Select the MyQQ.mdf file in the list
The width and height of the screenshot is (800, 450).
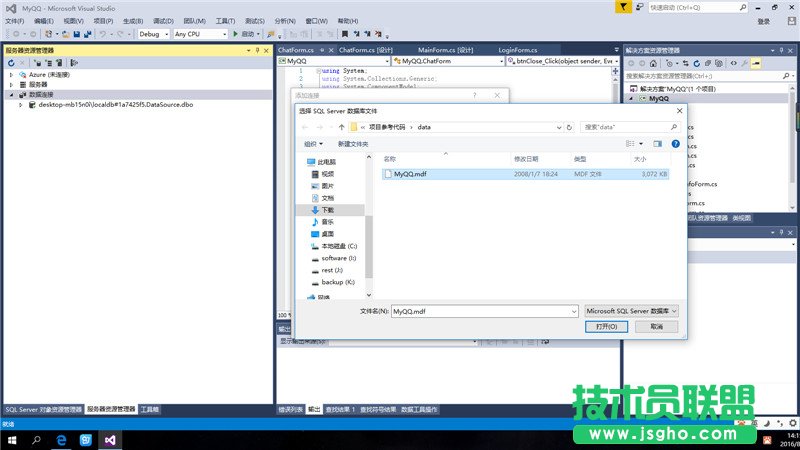pyautogui.click(x=526, y=174)
